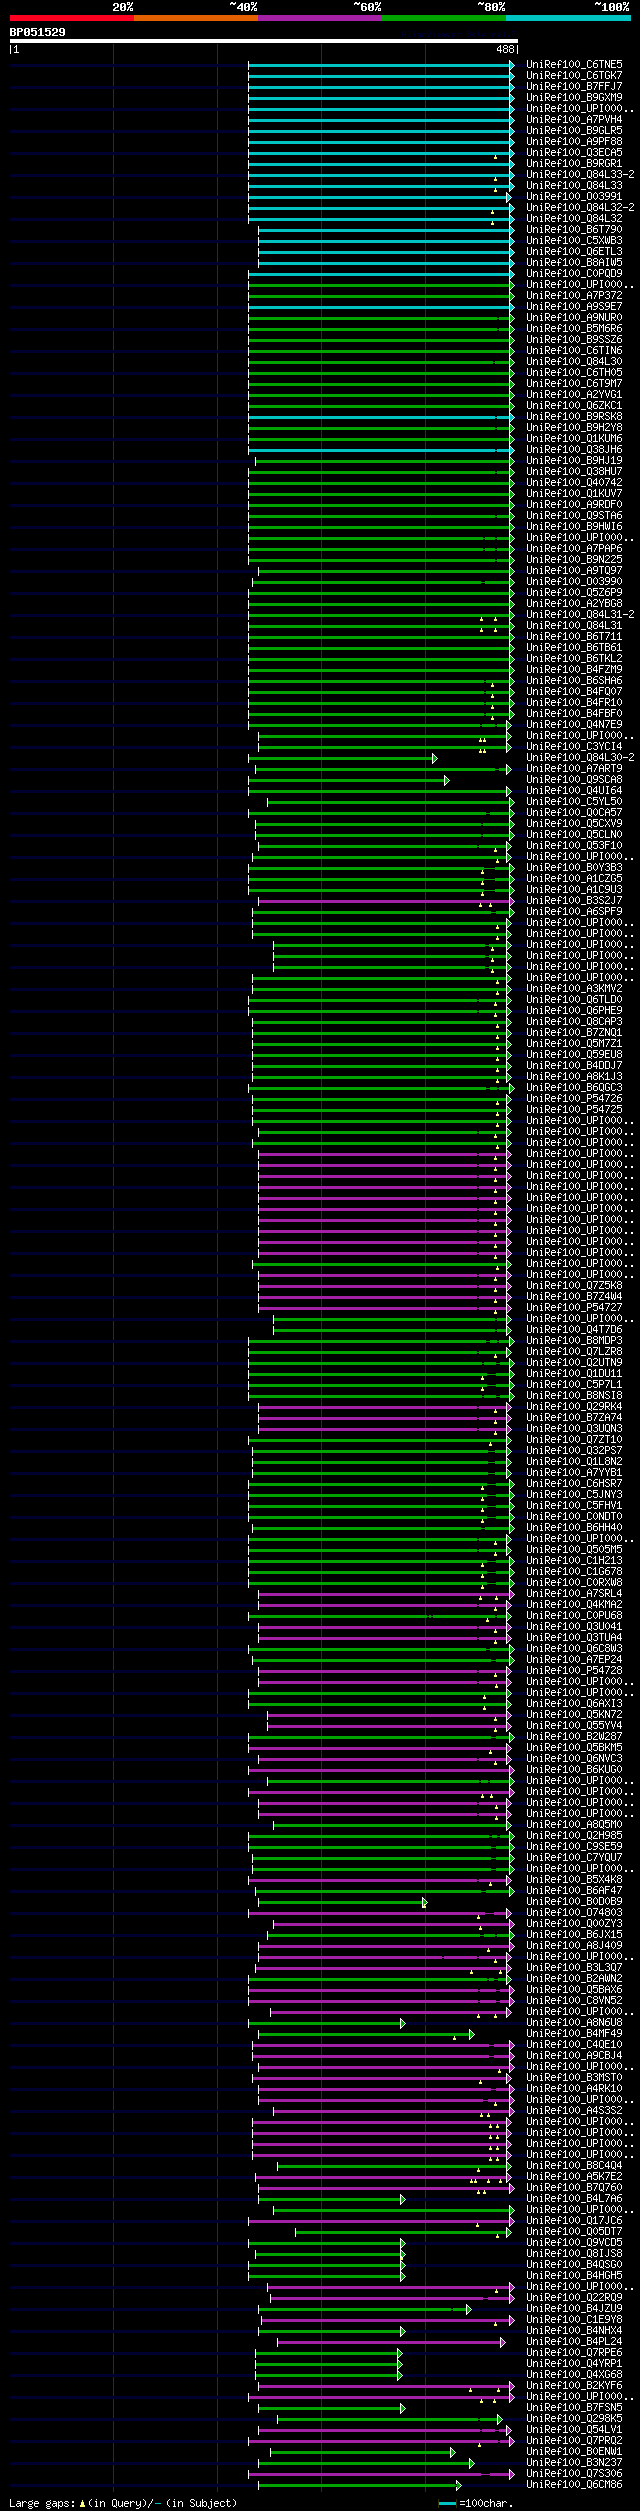The image size is (640, 2511).
Task: Open the UniRef100_P54726 entry
Action: 574,1099
